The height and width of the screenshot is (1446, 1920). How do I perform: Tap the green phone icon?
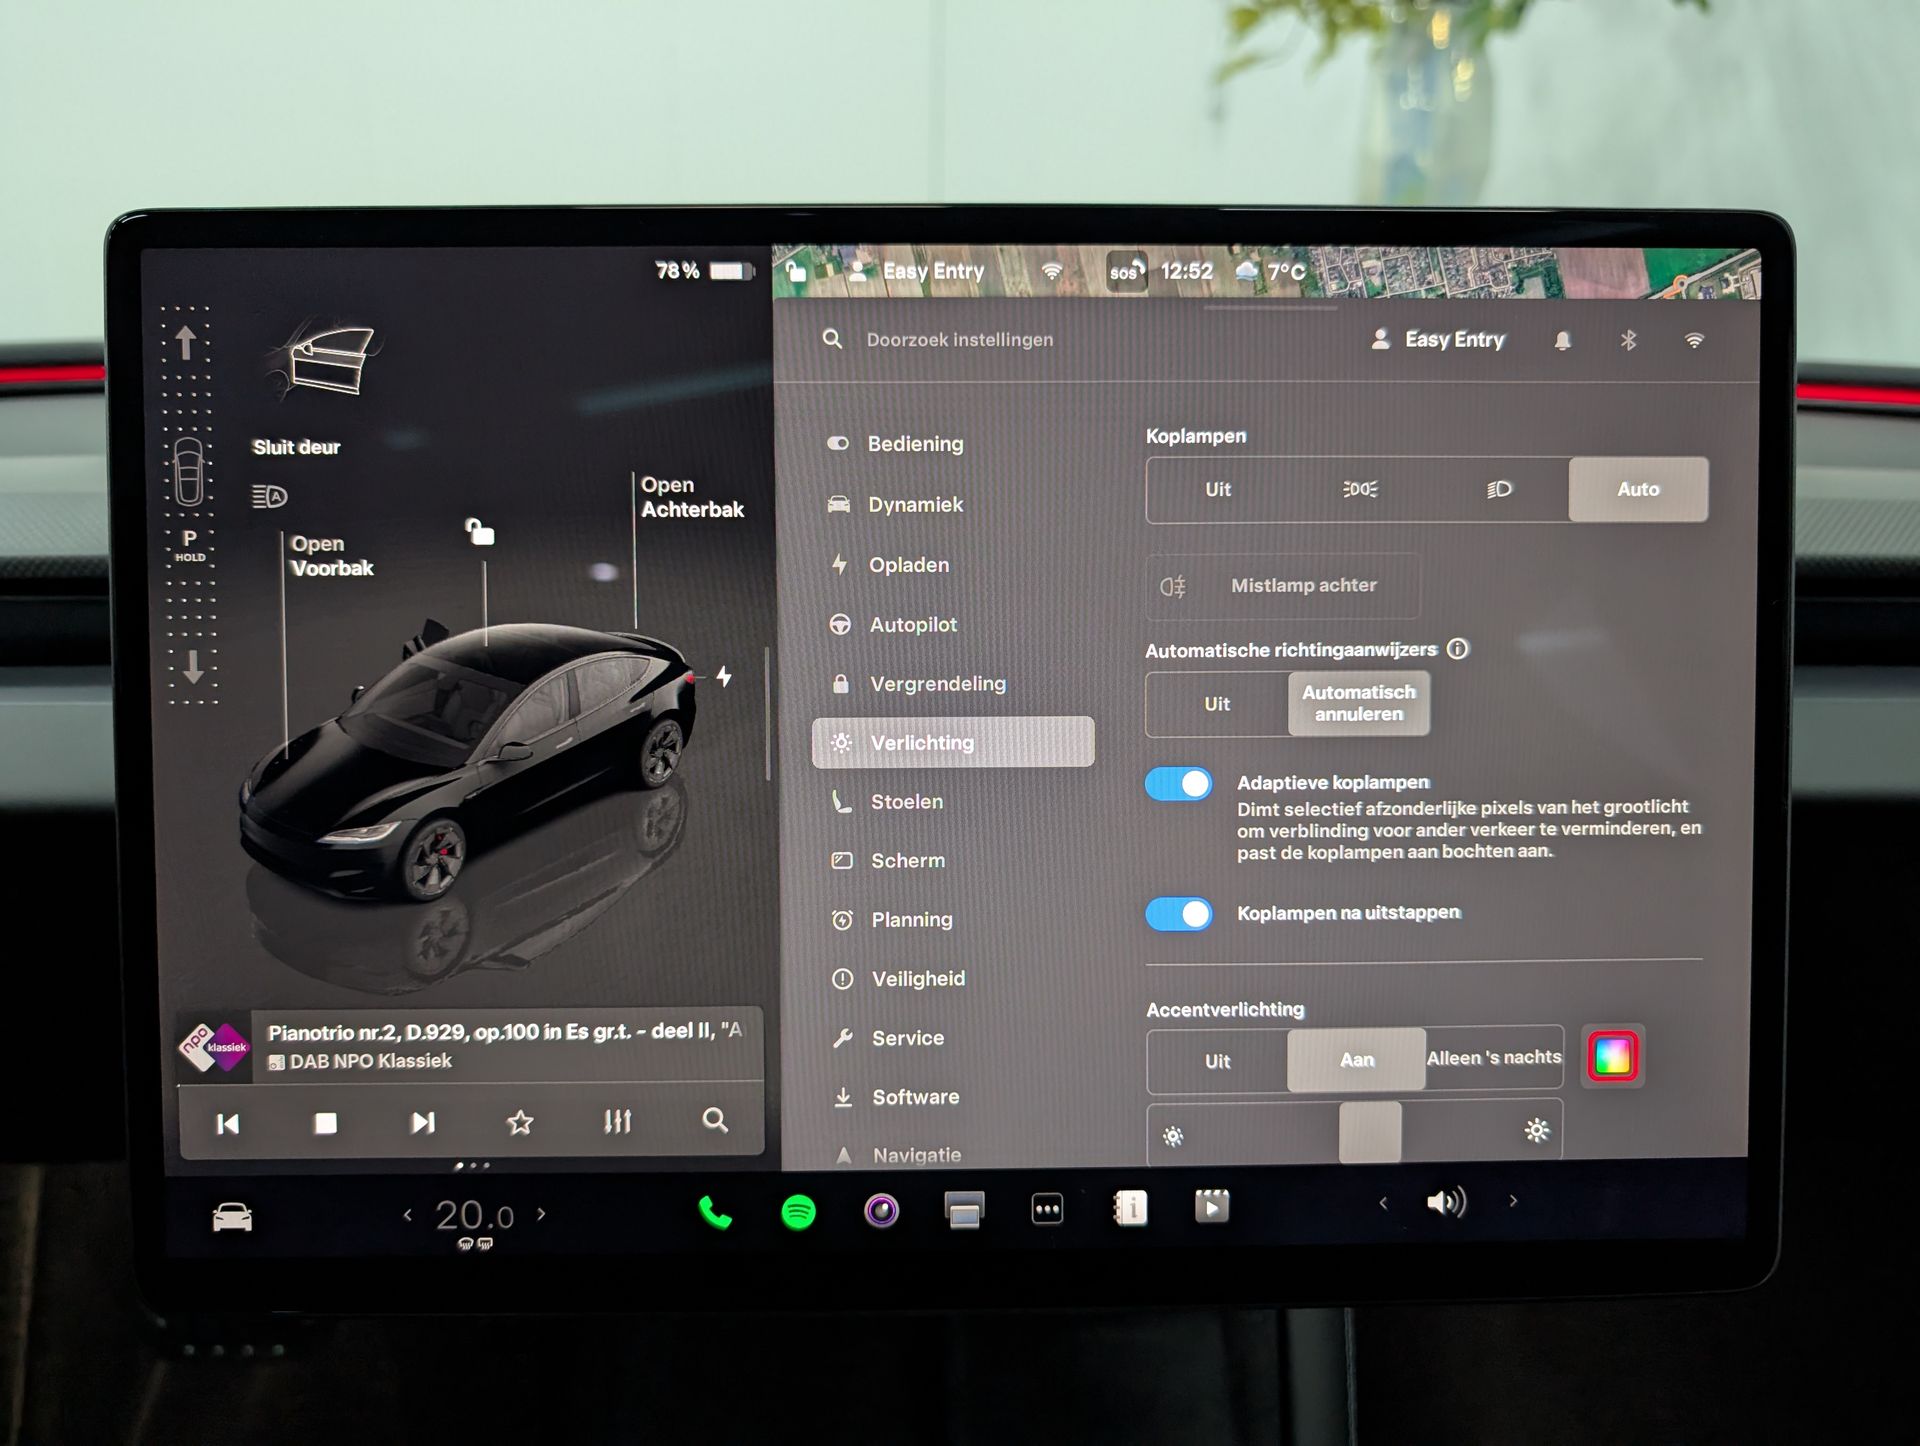click(715, 1212)
